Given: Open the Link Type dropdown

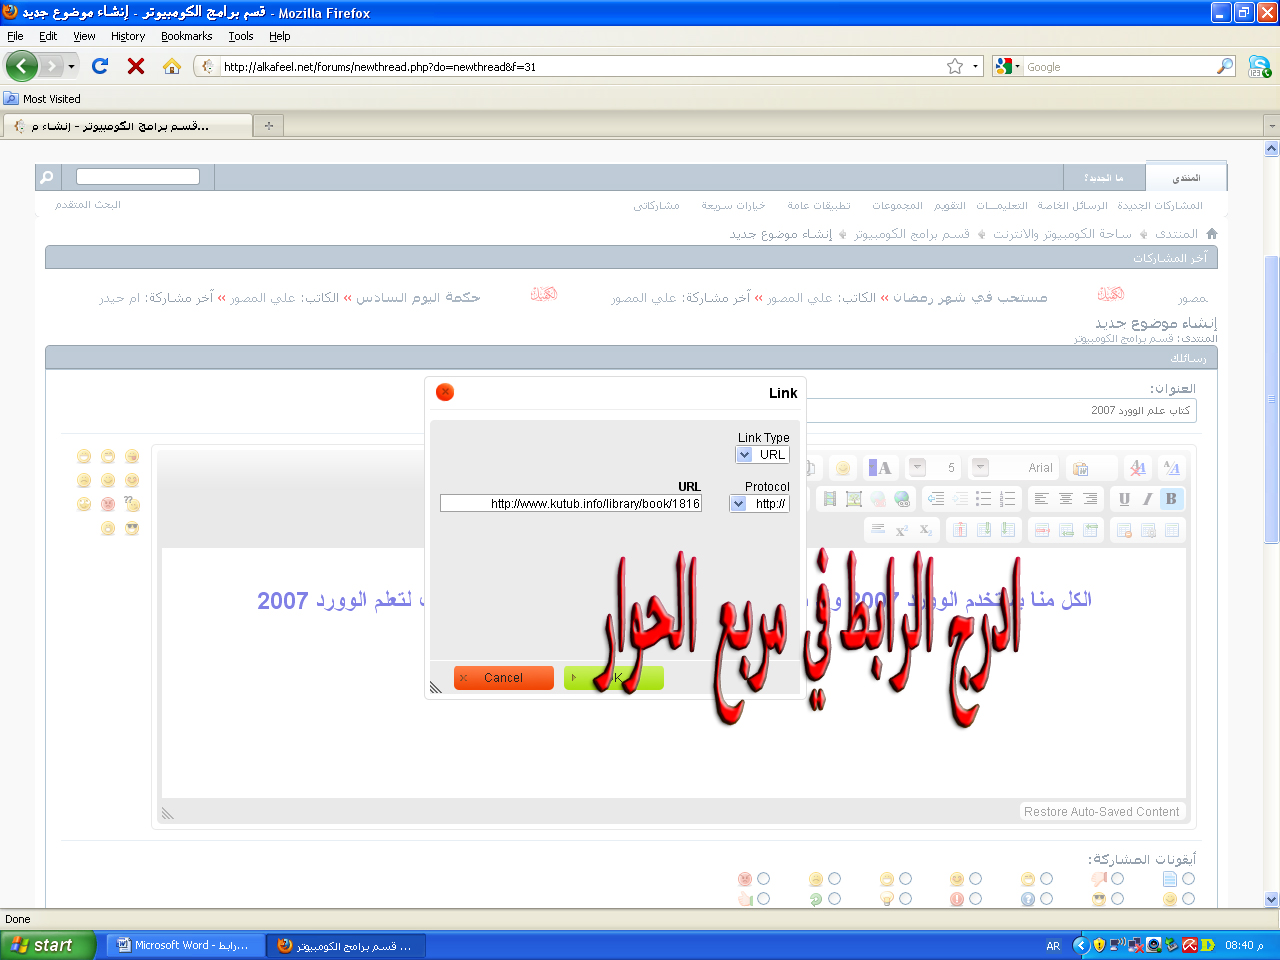Looking at the screenshot, I should [x=744, y=455].
